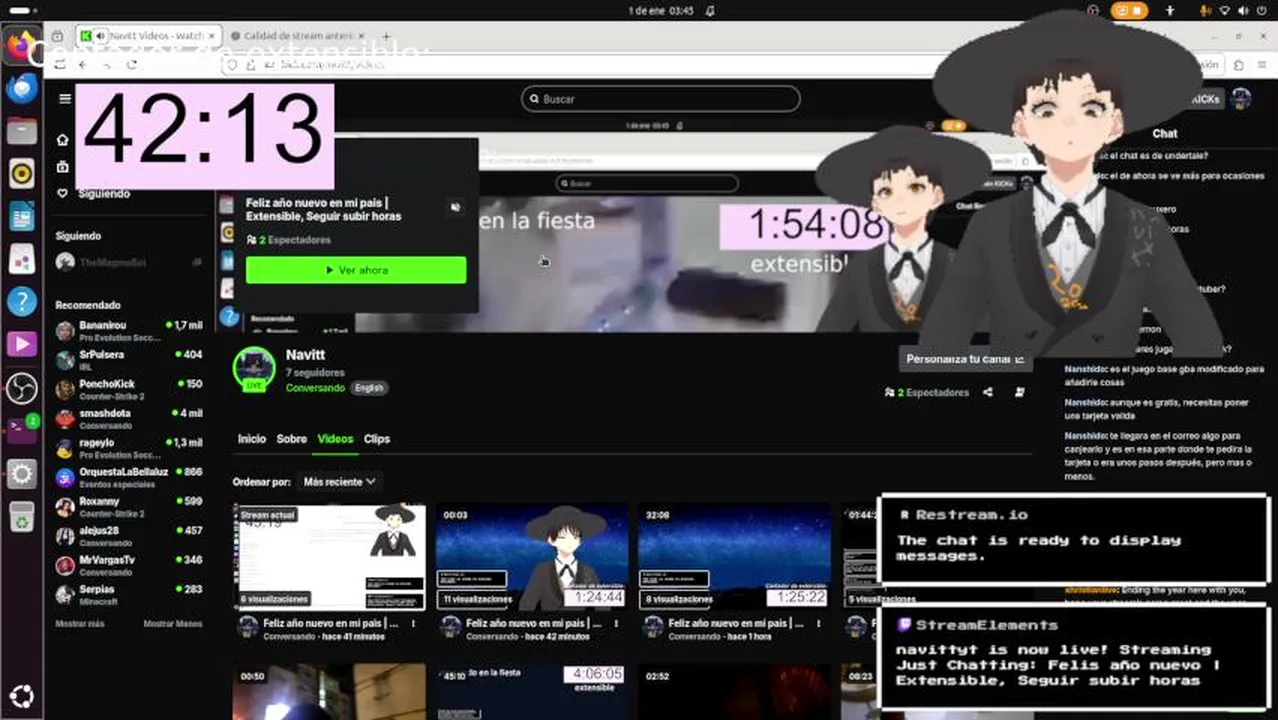Image resolution: width=1278 pixels, height=720 pixels.
Task: Open the Settings gear dock icon
Action: 21,473
